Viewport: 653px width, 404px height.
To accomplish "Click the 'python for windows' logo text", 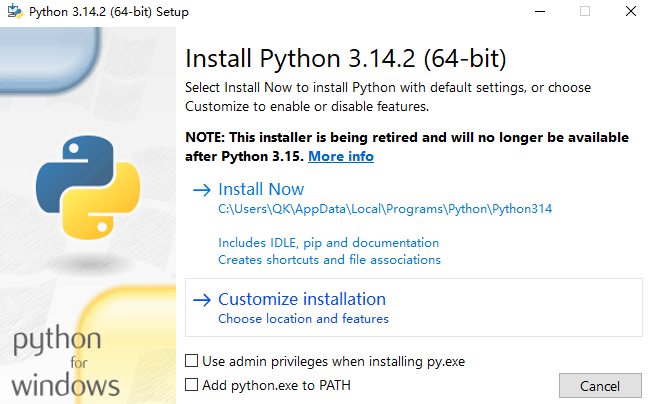I will 65,361.
